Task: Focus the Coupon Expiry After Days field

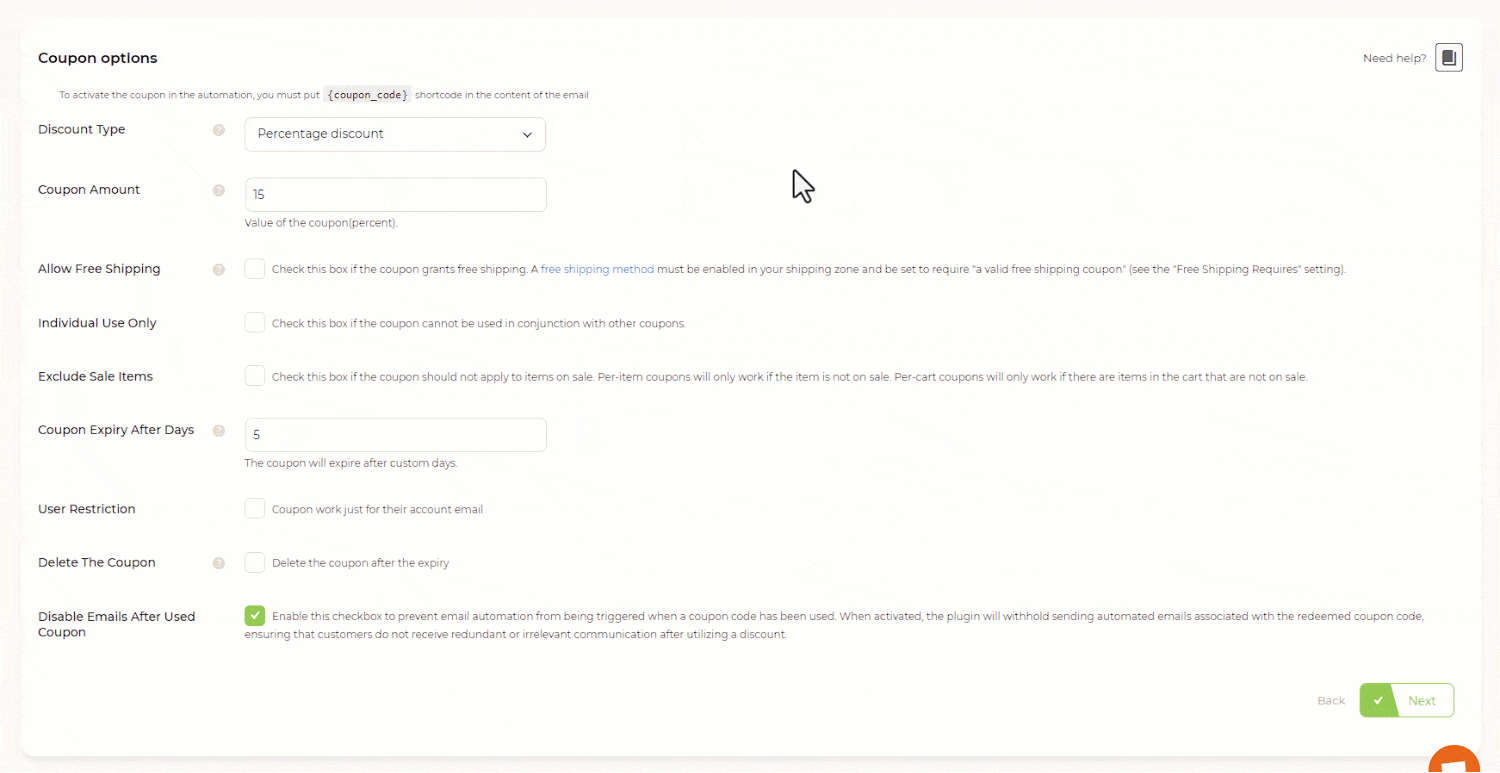Action: click(395, 435)
